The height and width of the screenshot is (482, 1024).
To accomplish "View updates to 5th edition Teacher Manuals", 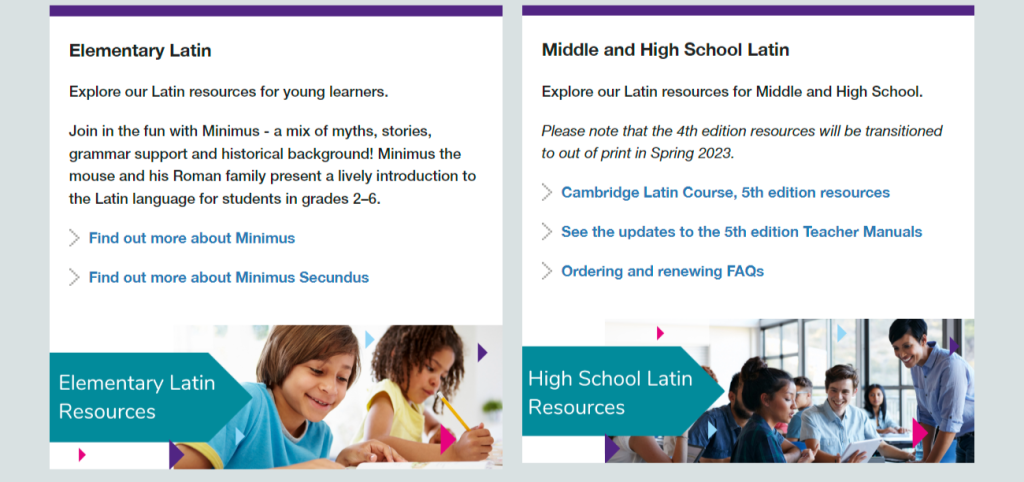I will coord(742,231).
